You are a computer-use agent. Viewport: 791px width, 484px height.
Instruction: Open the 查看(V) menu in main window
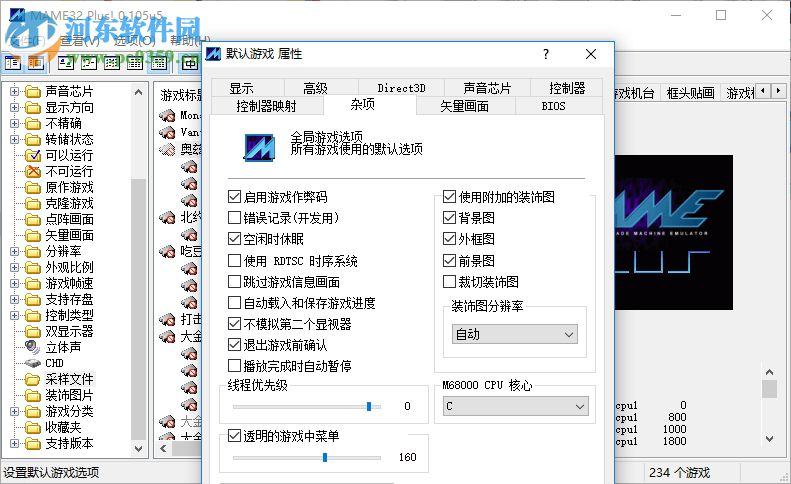(x=81, y=41)
